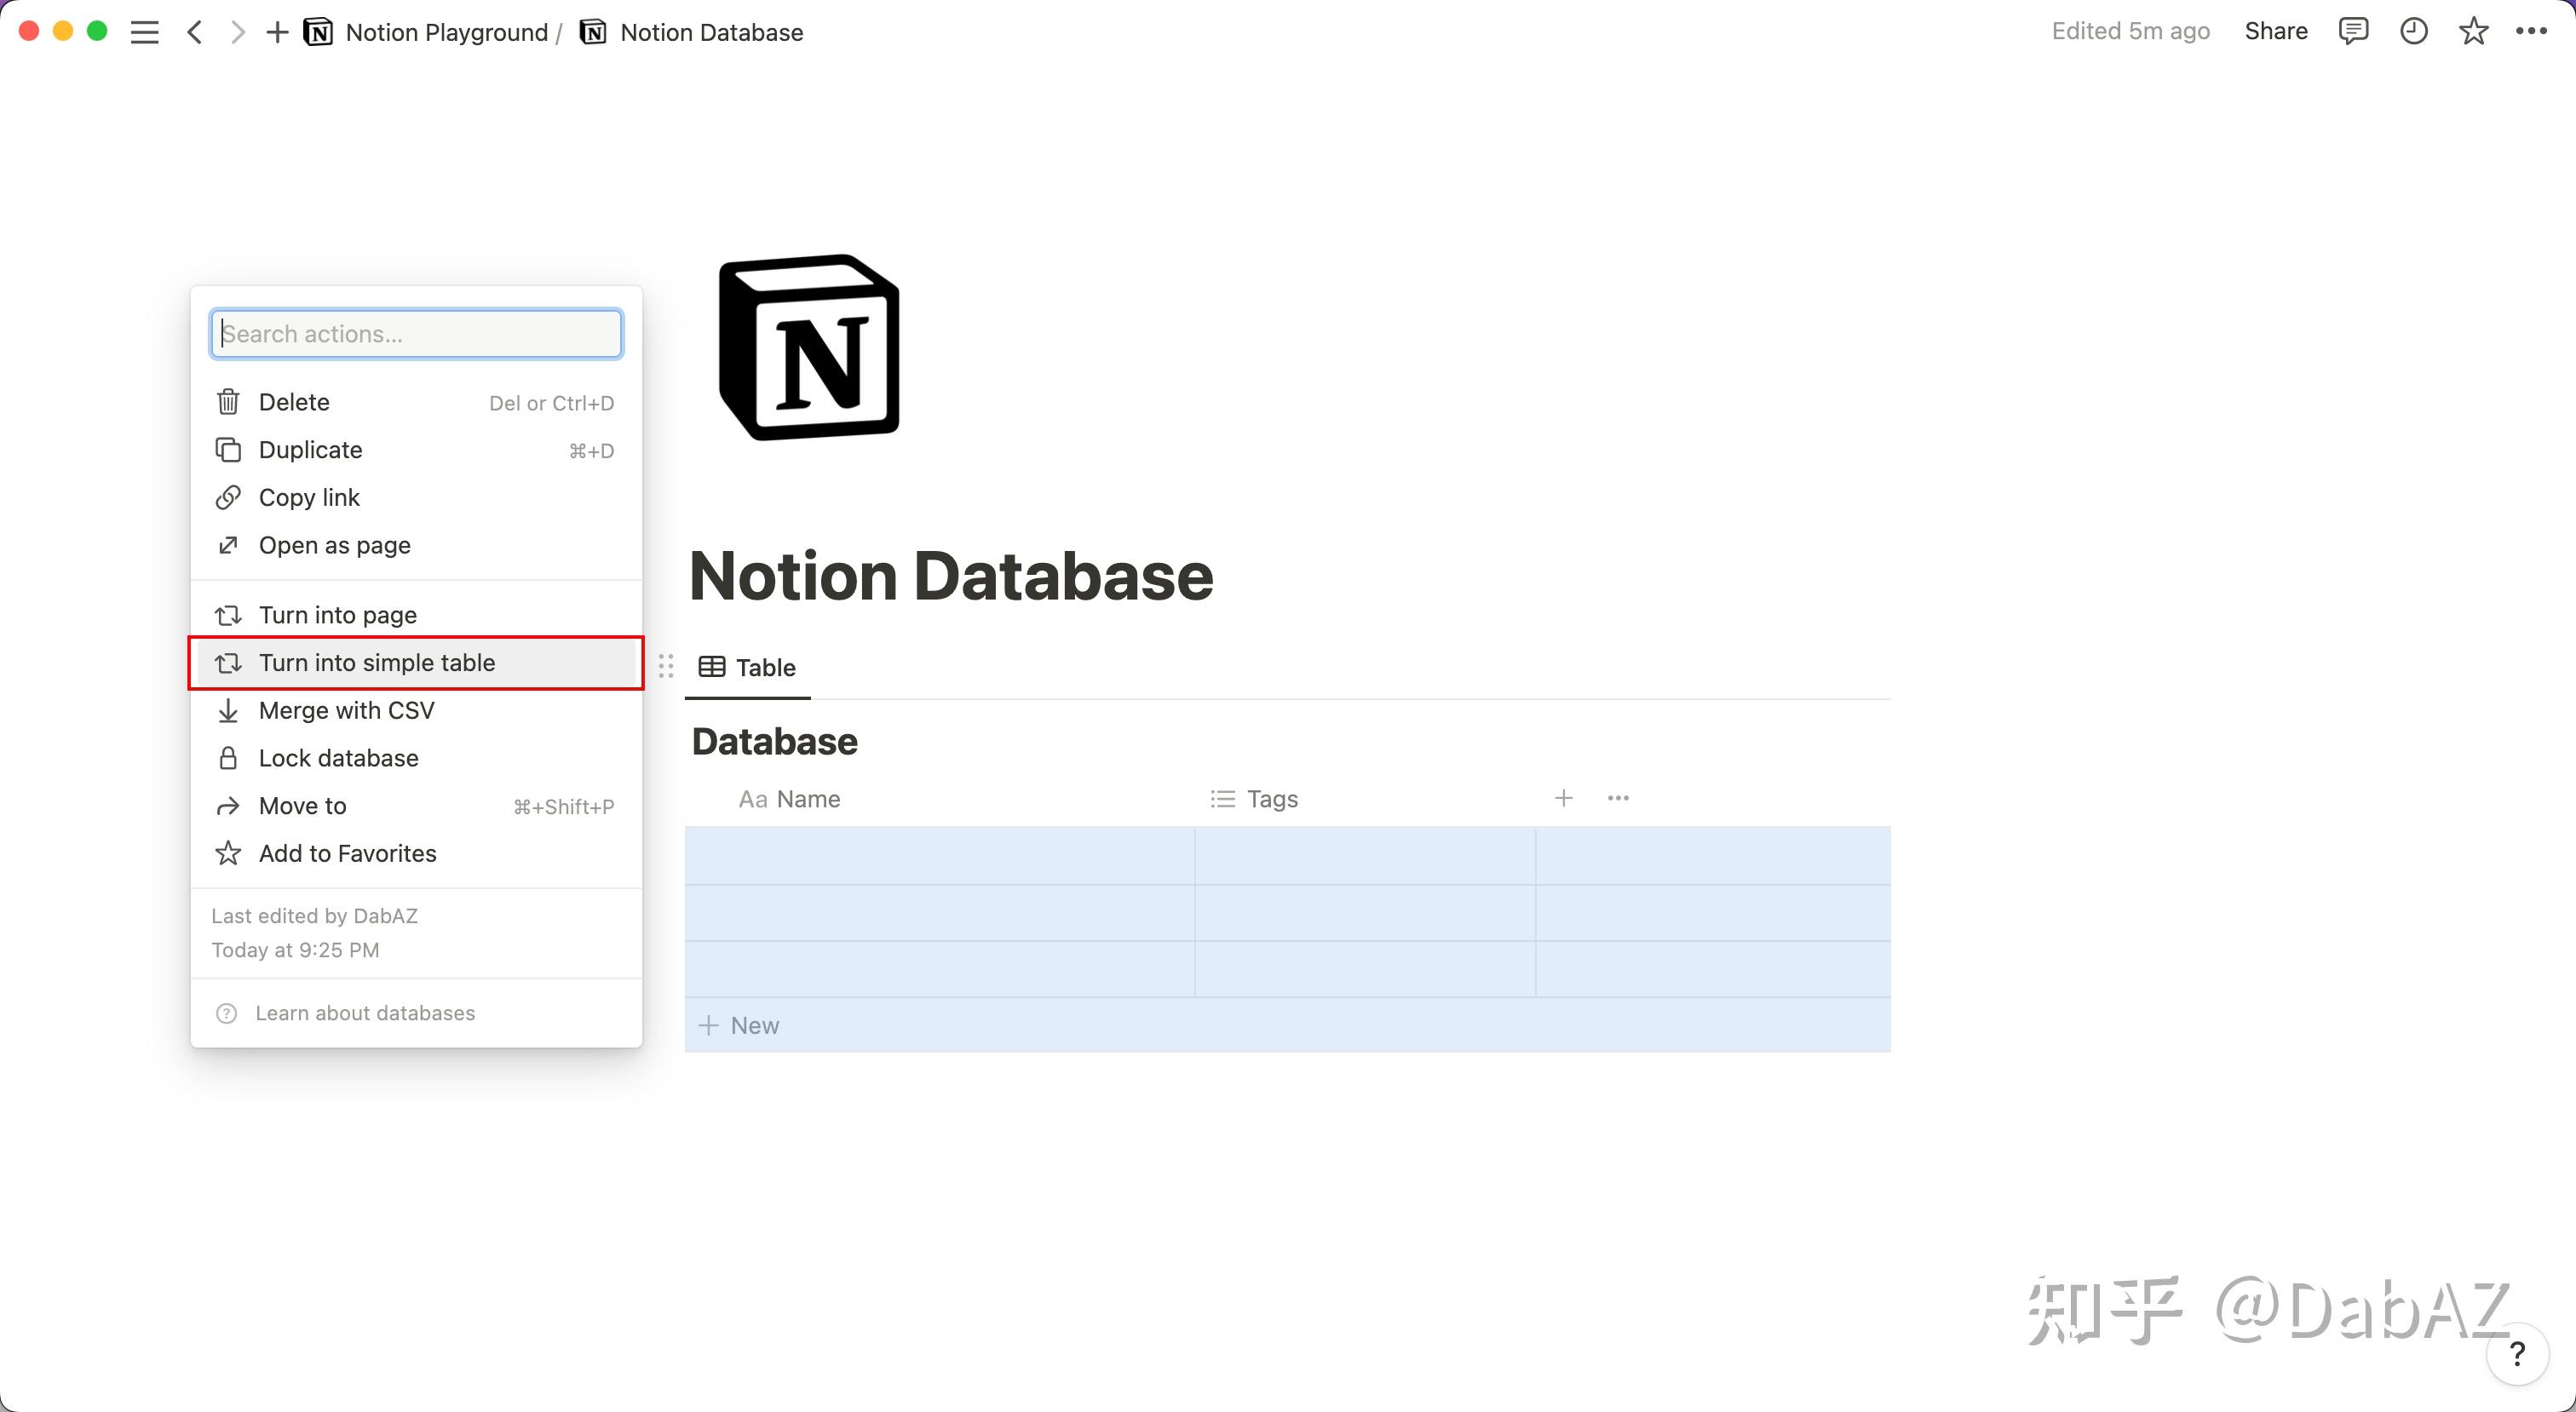Open page history with the clock icon
The width and height of the screenshot is (2576, 1412).
(x=2414, y=31)
